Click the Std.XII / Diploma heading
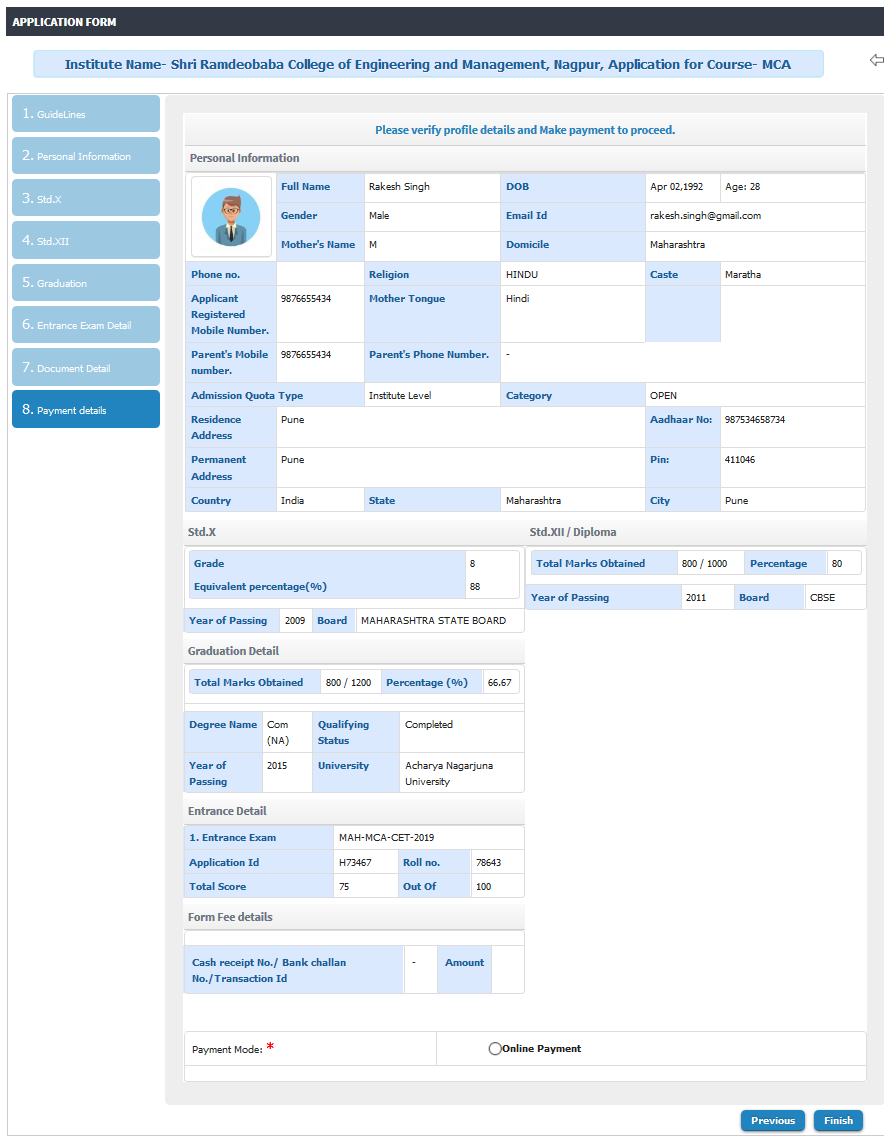The height and width of the screenshot is (1142, 892). [573, 532]
